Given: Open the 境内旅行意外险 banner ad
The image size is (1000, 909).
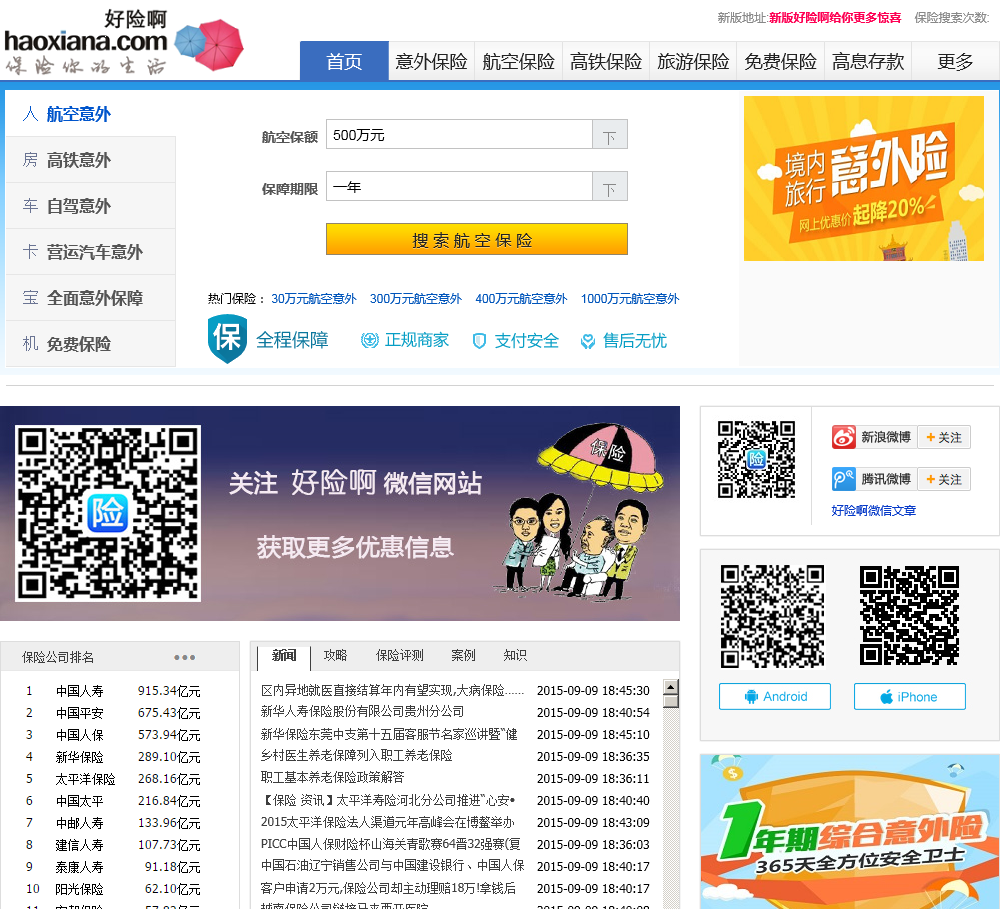Looking at the screenshot, I should pos(864,179).
